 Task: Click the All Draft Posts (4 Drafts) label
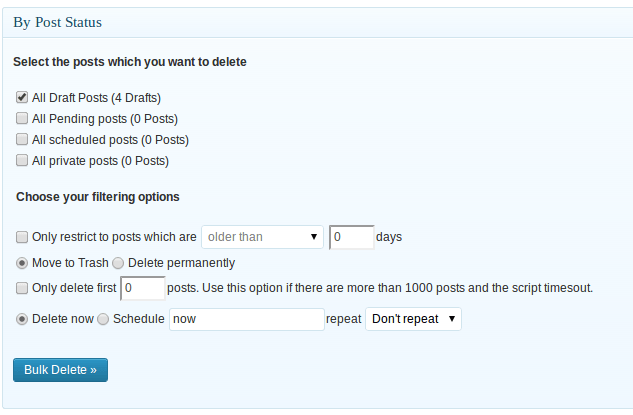[x=96, y=98]
